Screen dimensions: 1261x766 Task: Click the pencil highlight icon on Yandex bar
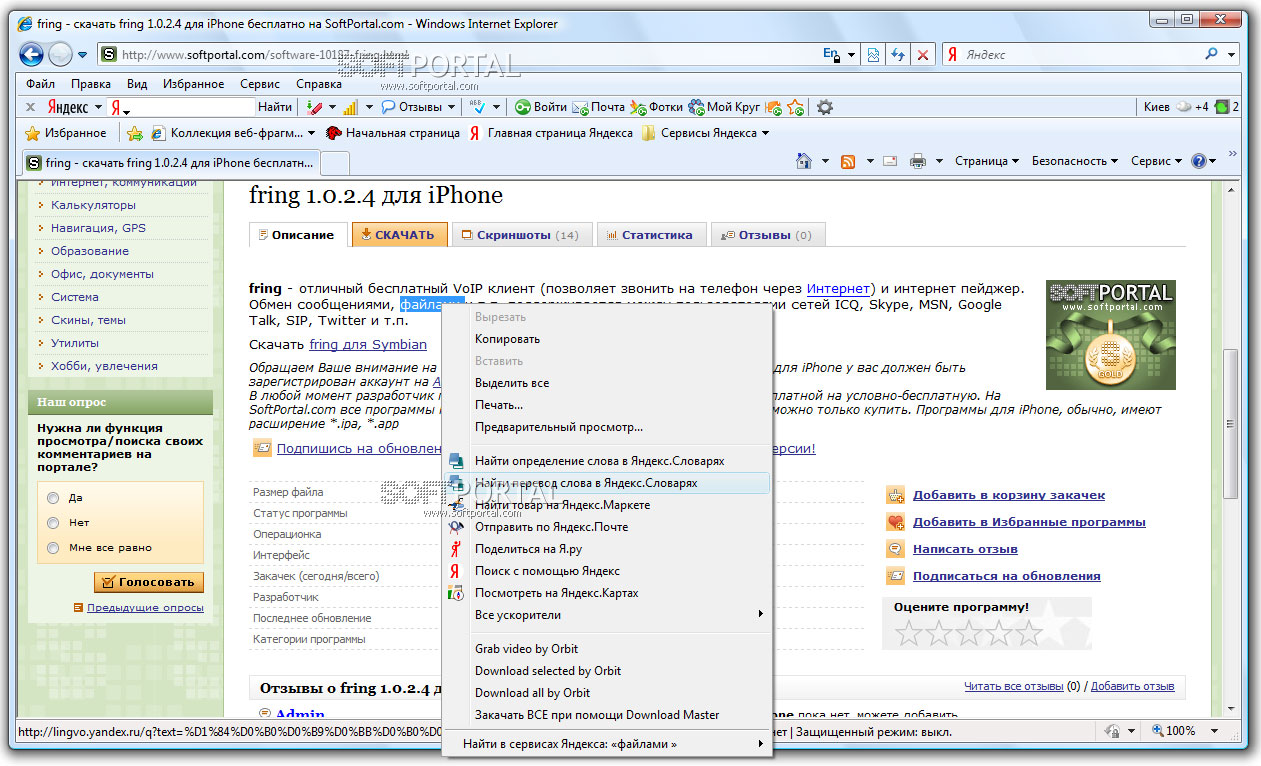pos(315,107)
